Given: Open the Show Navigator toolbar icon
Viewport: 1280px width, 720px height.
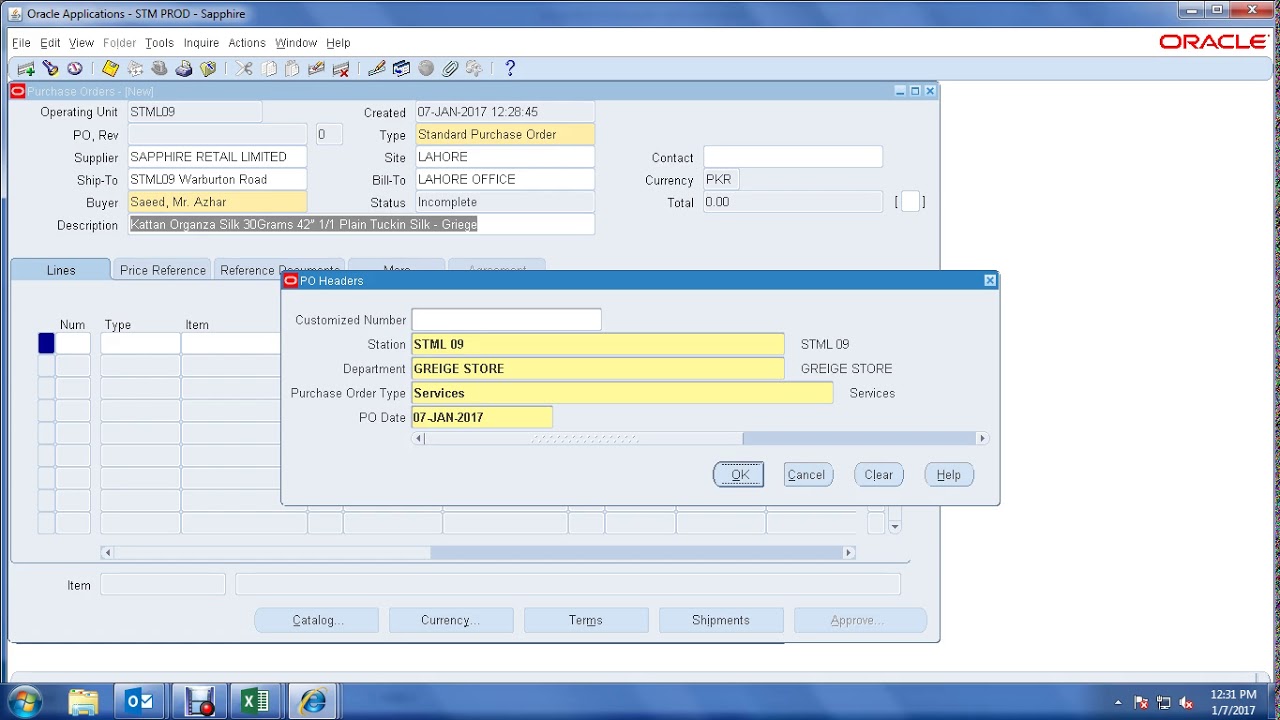Looking at the screenshot, I should (x=74, y=68).
